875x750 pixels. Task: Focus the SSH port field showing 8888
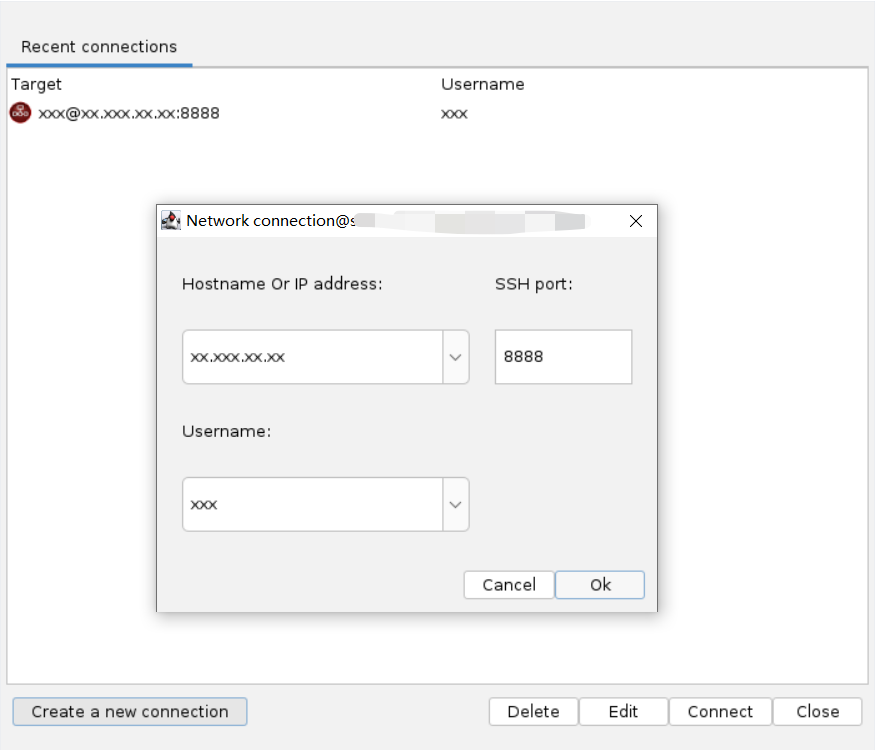(563, 357)
